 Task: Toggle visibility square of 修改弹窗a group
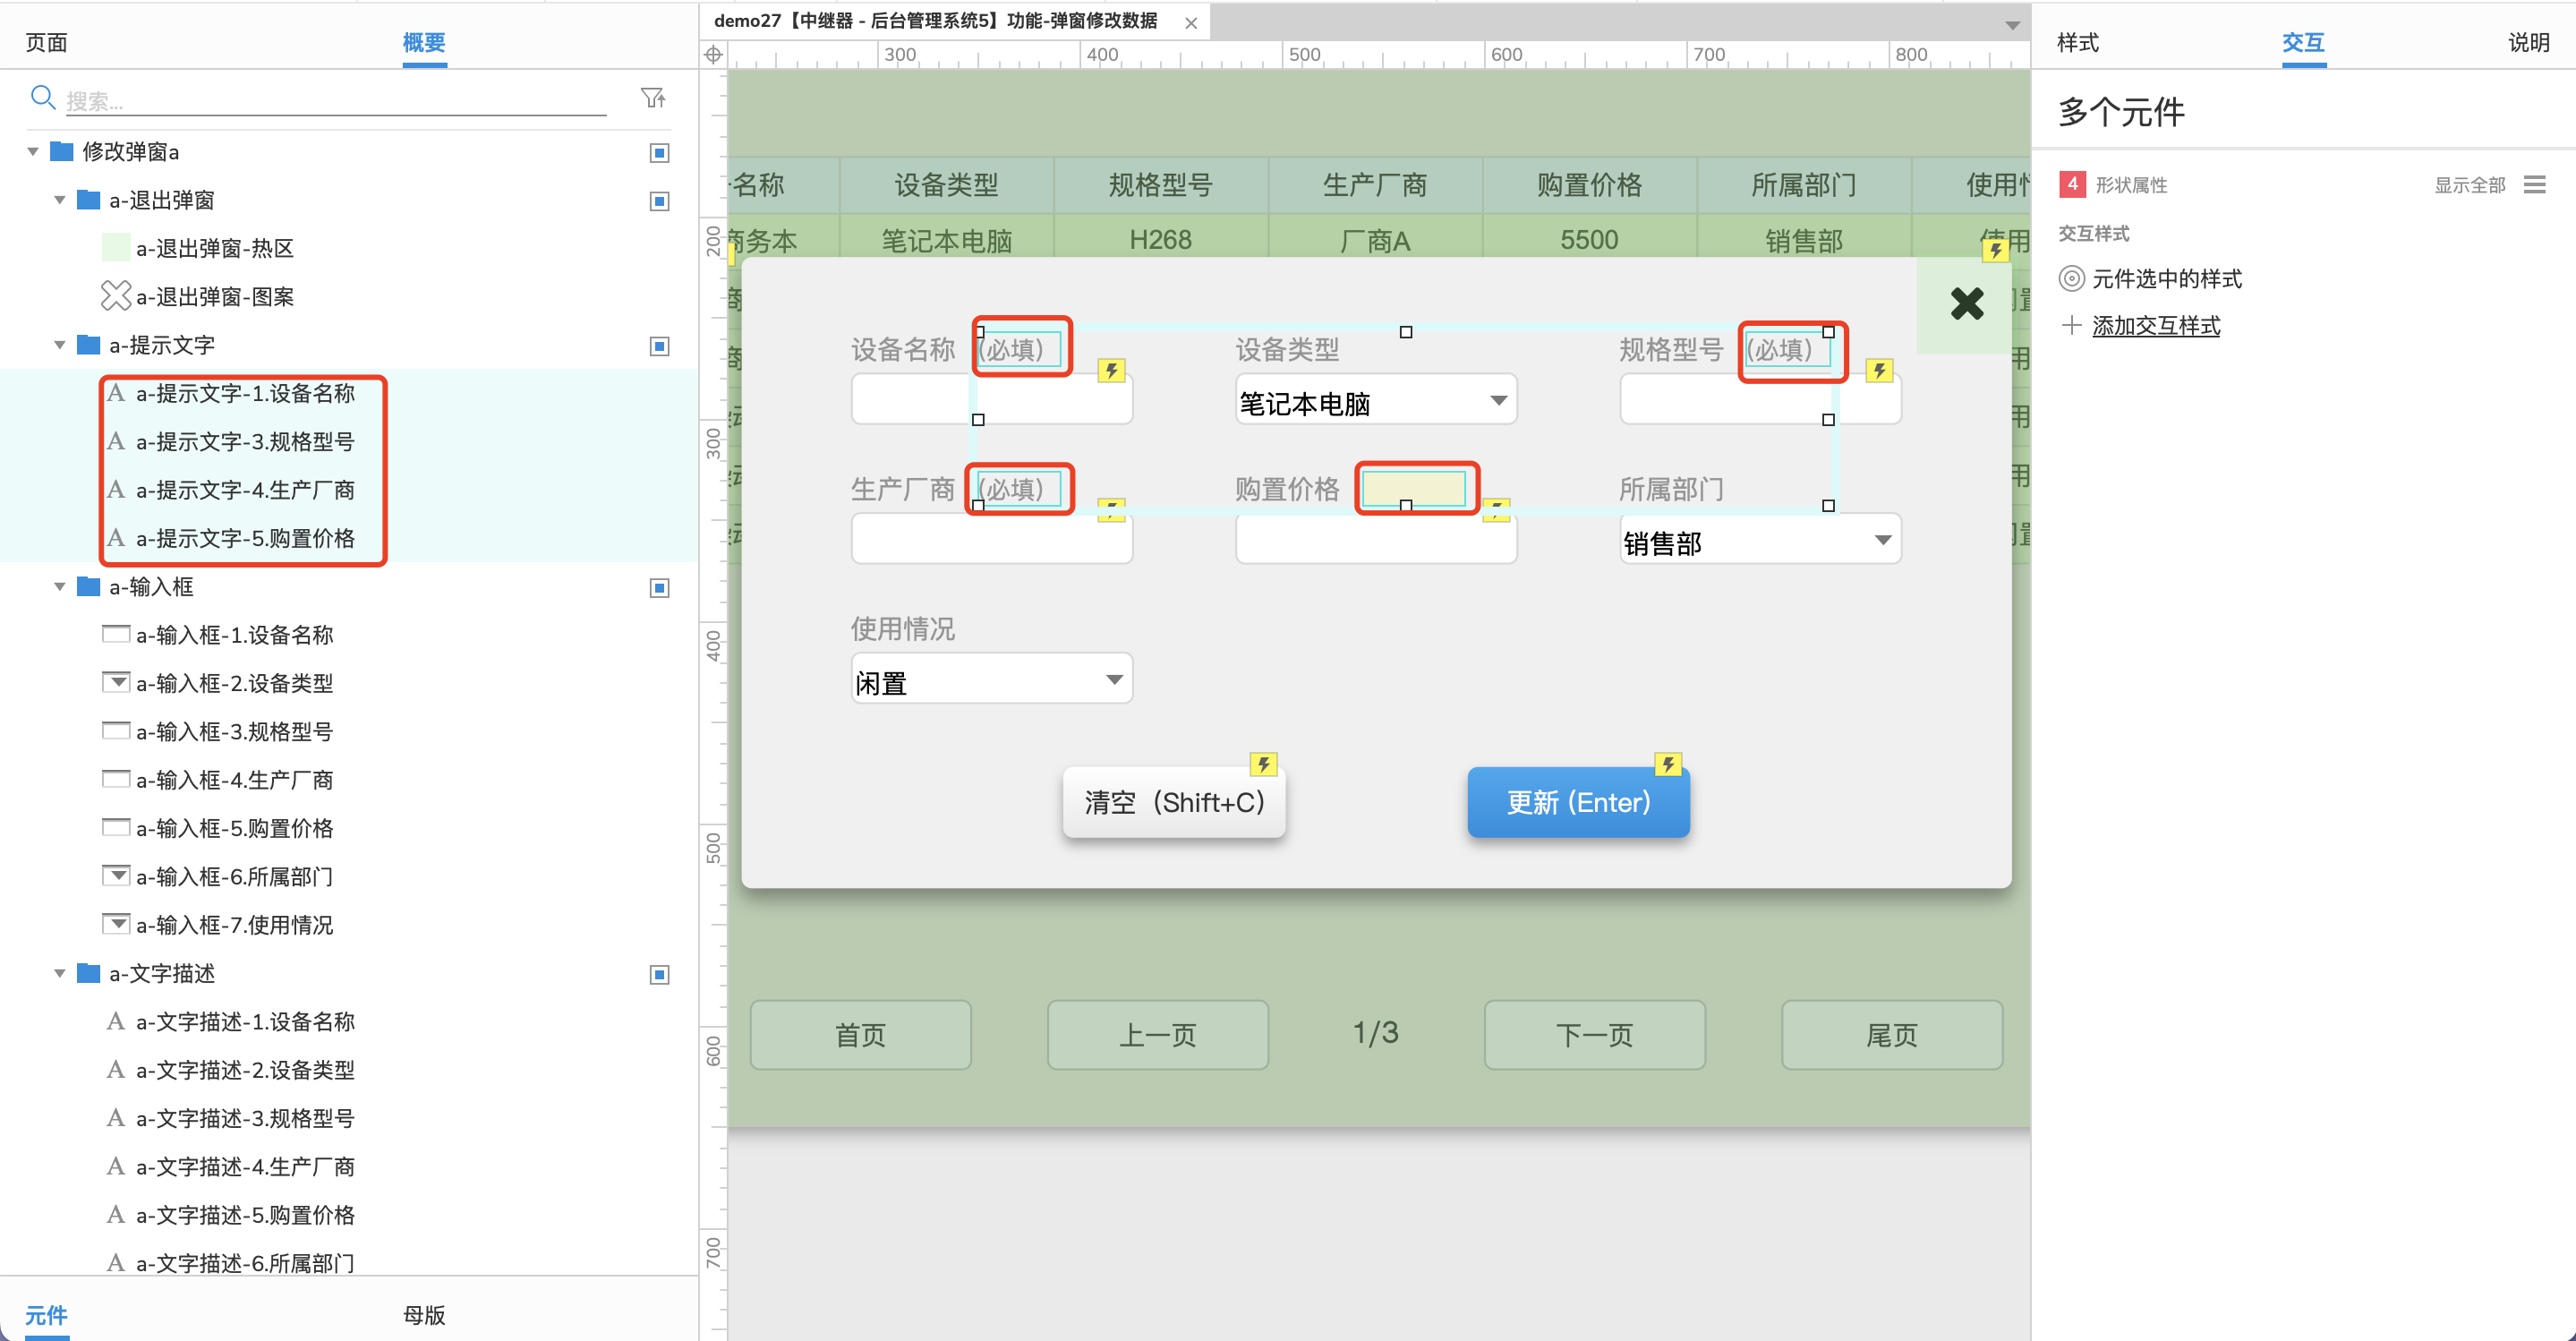pyautogui.click(x=659, y=152)
